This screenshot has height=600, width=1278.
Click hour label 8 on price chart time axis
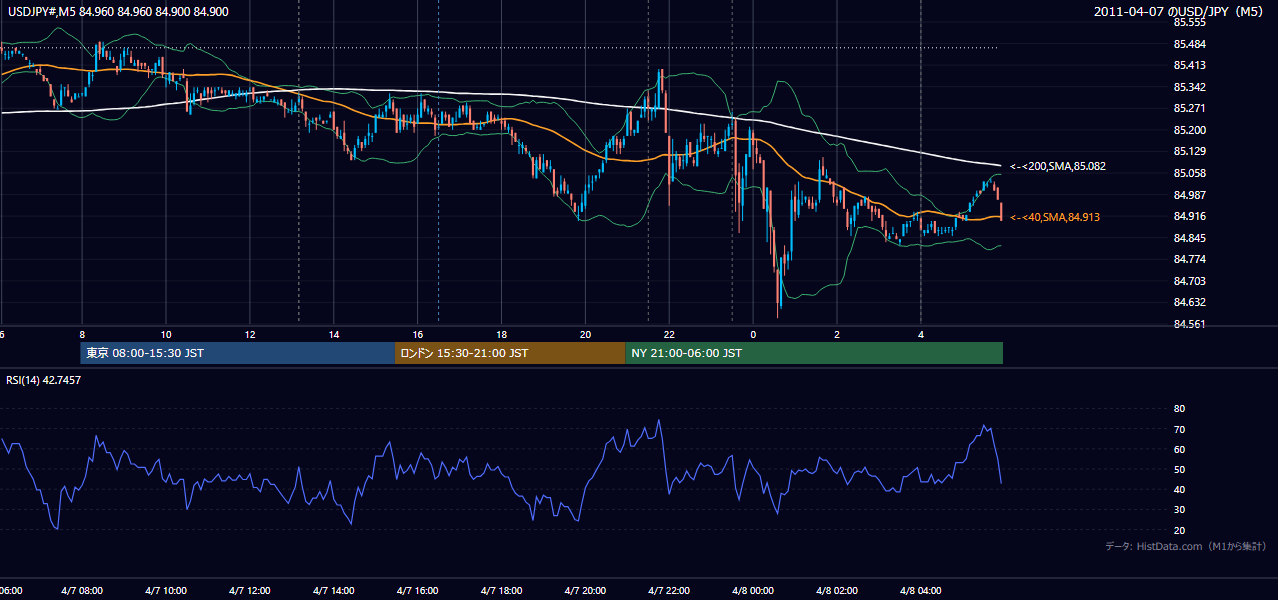[82, 334]
